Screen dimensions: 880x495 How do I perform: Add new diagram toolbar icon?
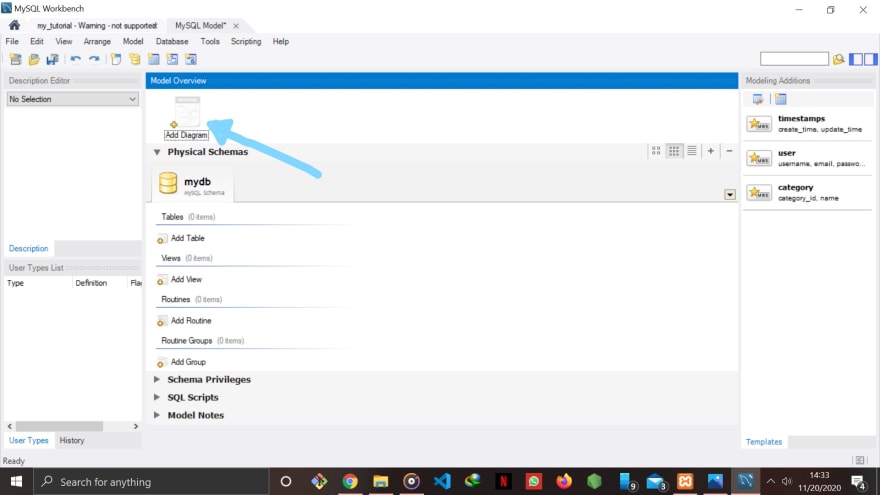point(116,59)
